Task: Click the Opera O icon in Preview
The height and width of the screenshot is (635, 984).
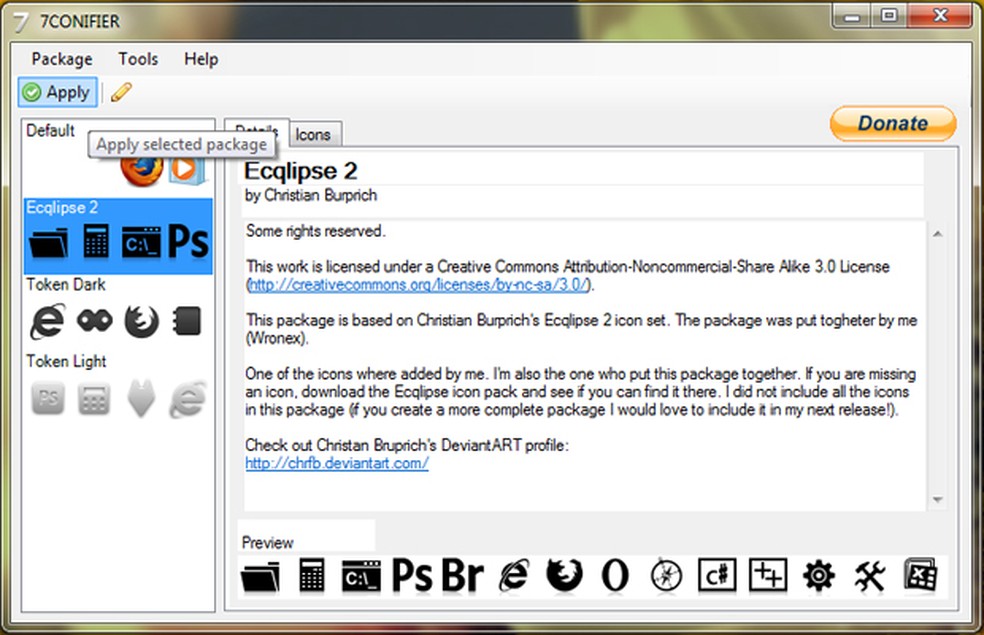Action: (615, 575)
